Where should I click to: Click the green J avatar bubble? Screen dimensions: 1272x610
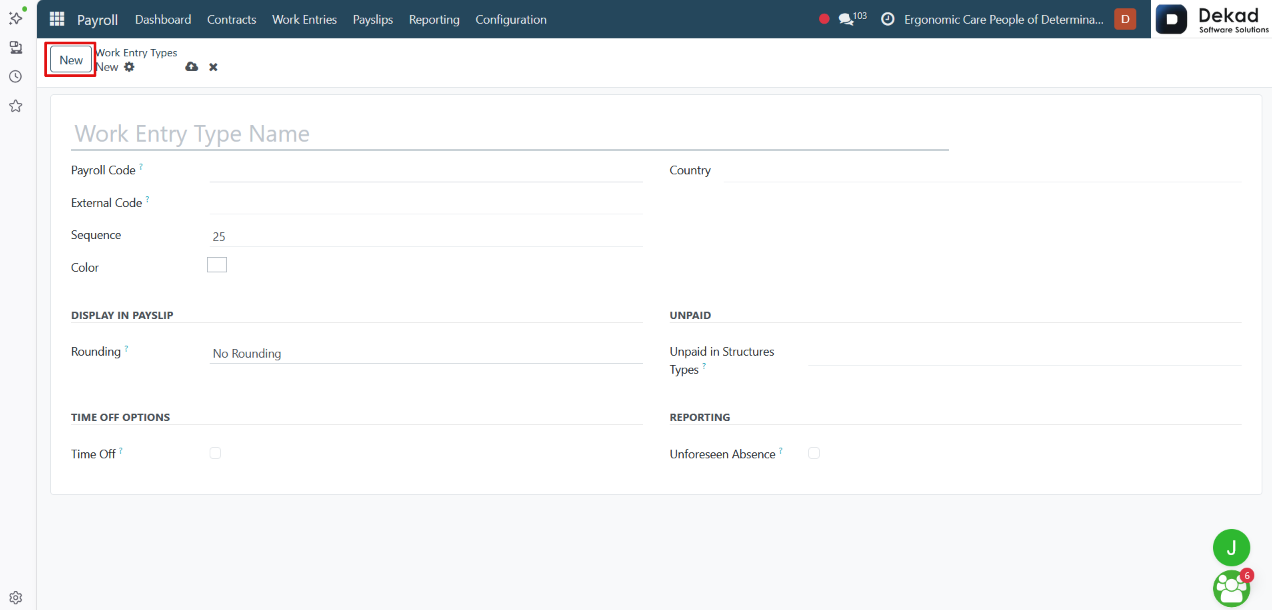tap(1231, 547)
